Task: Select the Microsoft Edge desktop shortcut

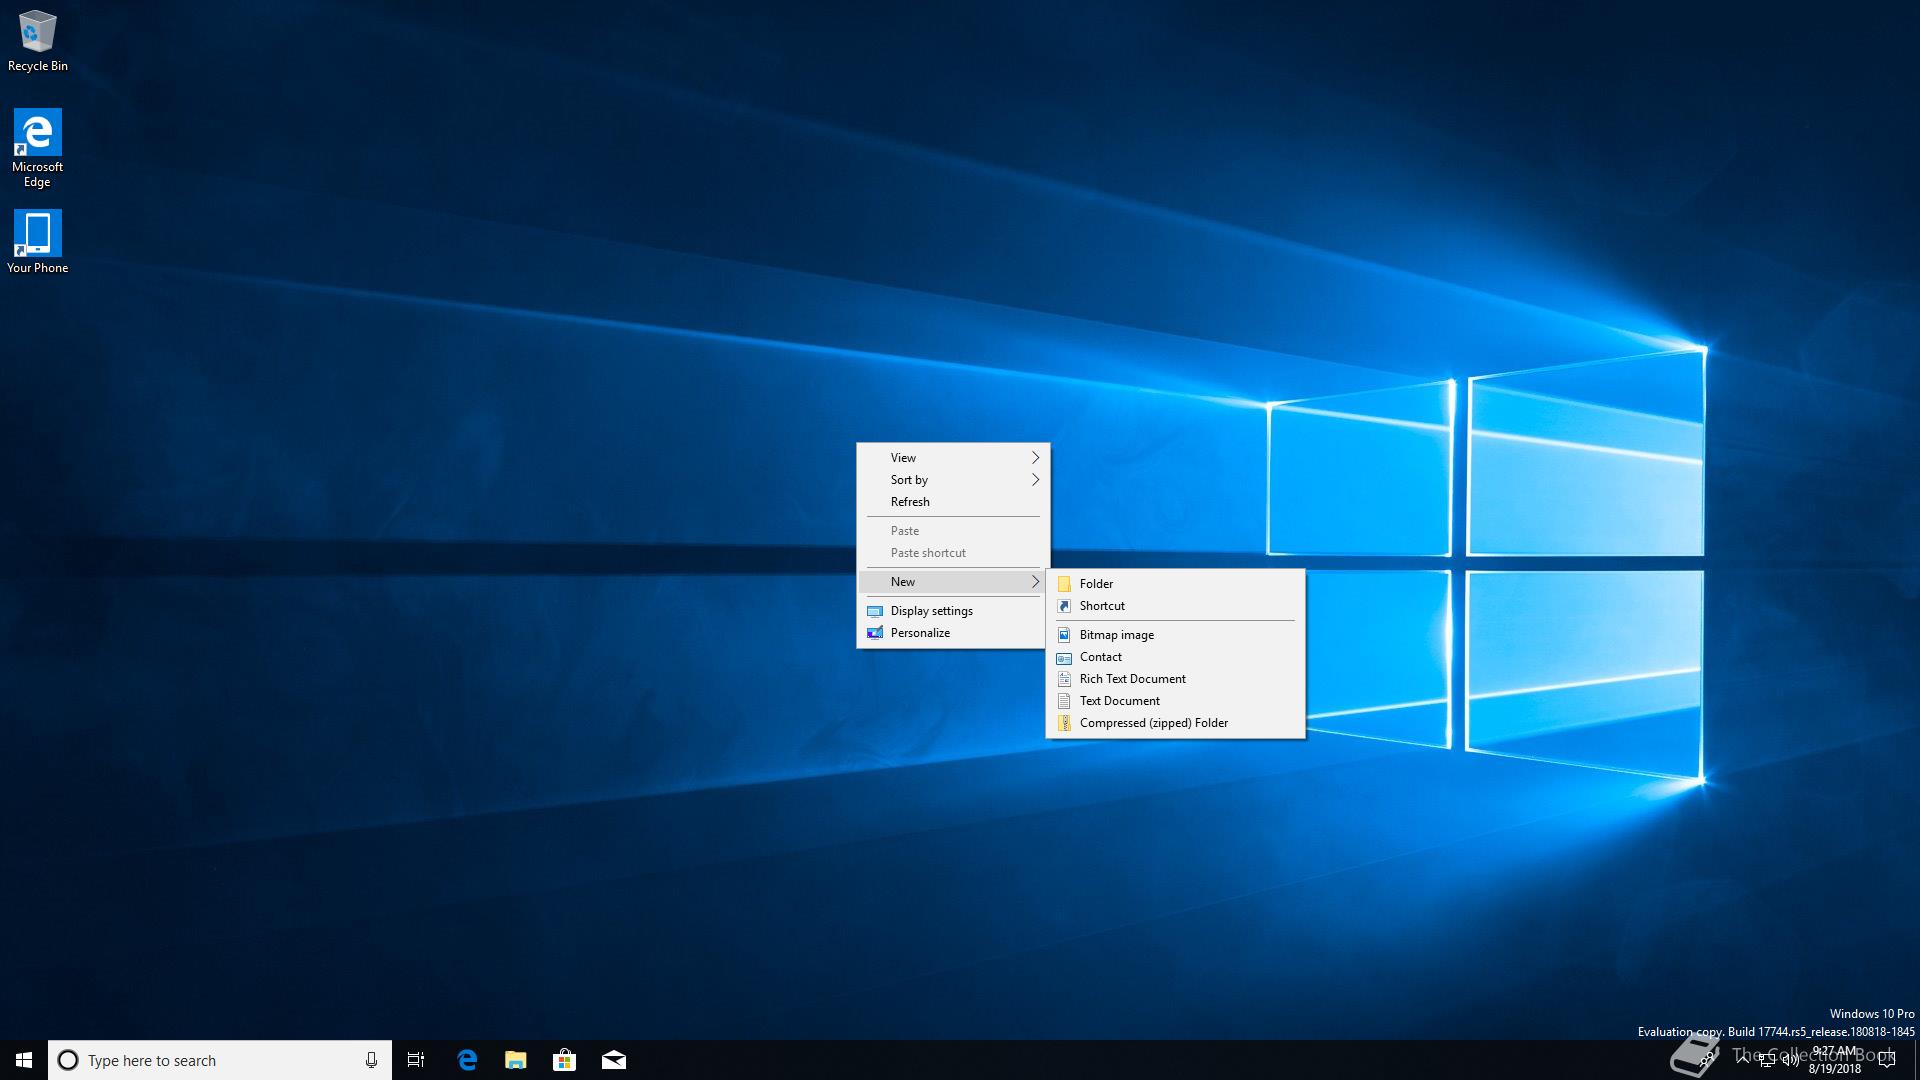Action: coord(37,148)
